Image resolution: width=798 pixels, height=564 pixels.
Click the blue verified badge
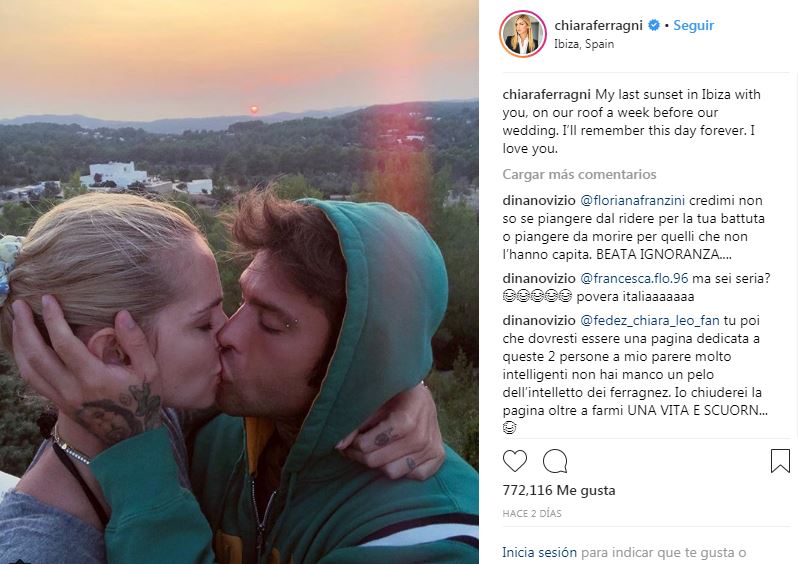[653, 25]
